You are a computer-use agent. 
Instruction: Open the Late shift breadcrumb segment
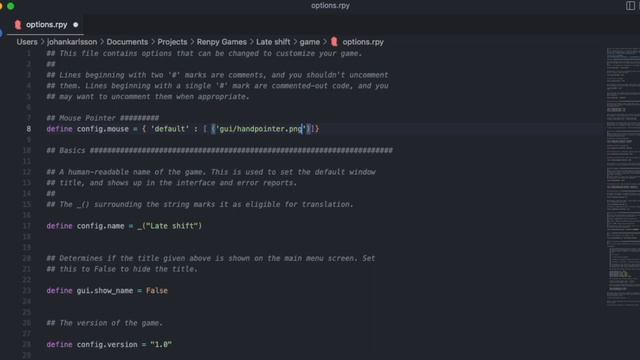tap(273, 42)
